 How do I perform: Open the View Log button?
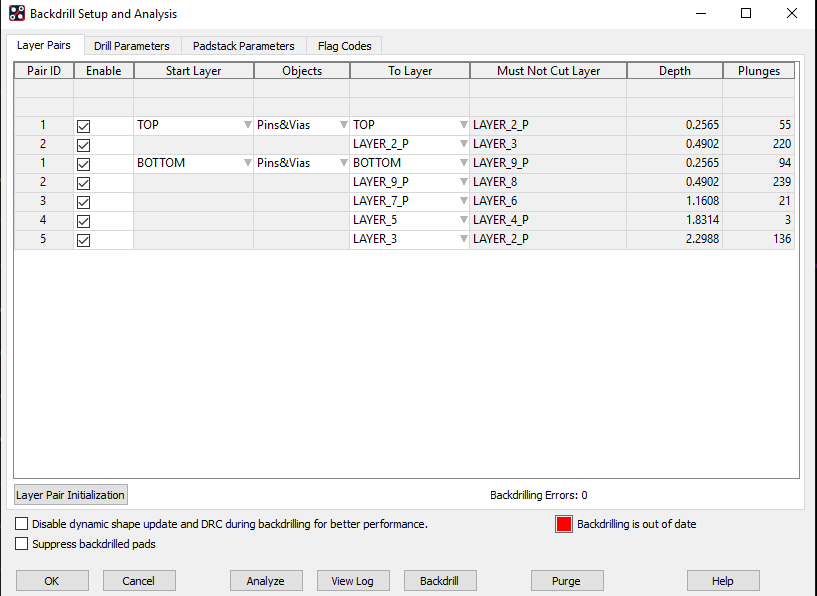(353, 581)
